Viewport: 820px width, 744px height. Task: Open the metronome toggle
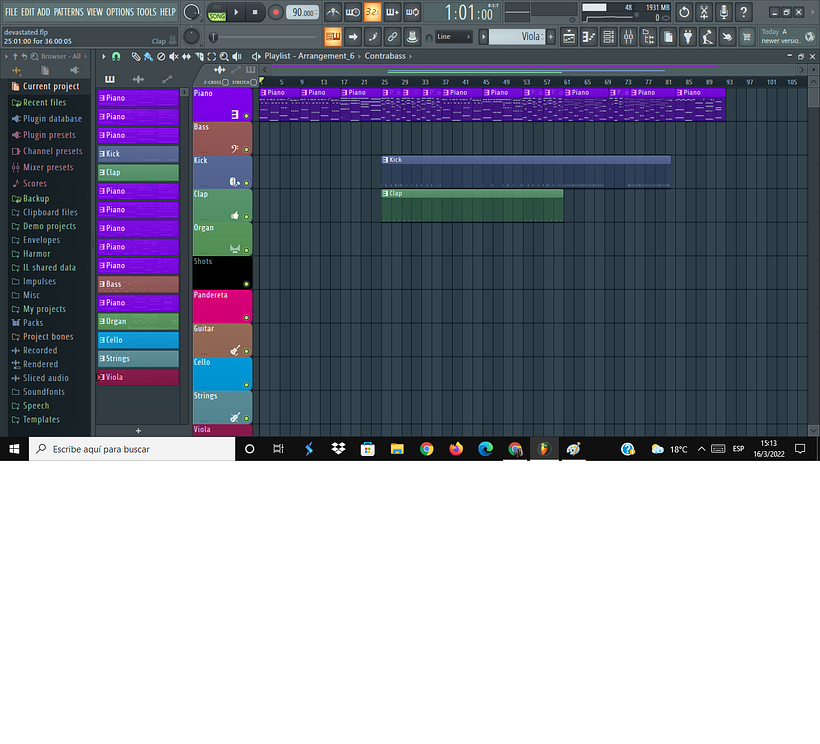click(333, 12)
